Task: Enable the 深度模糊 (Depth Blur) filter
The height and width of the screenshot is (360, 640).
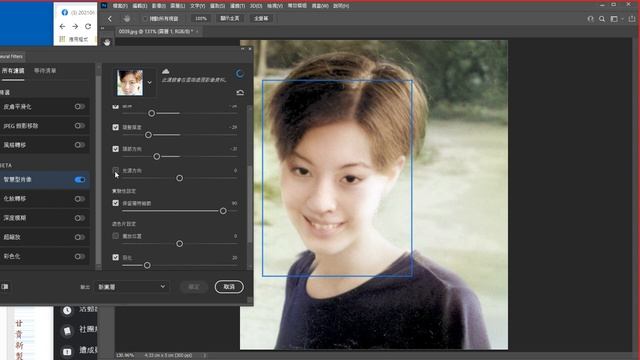Action: (x=80, y=218)
